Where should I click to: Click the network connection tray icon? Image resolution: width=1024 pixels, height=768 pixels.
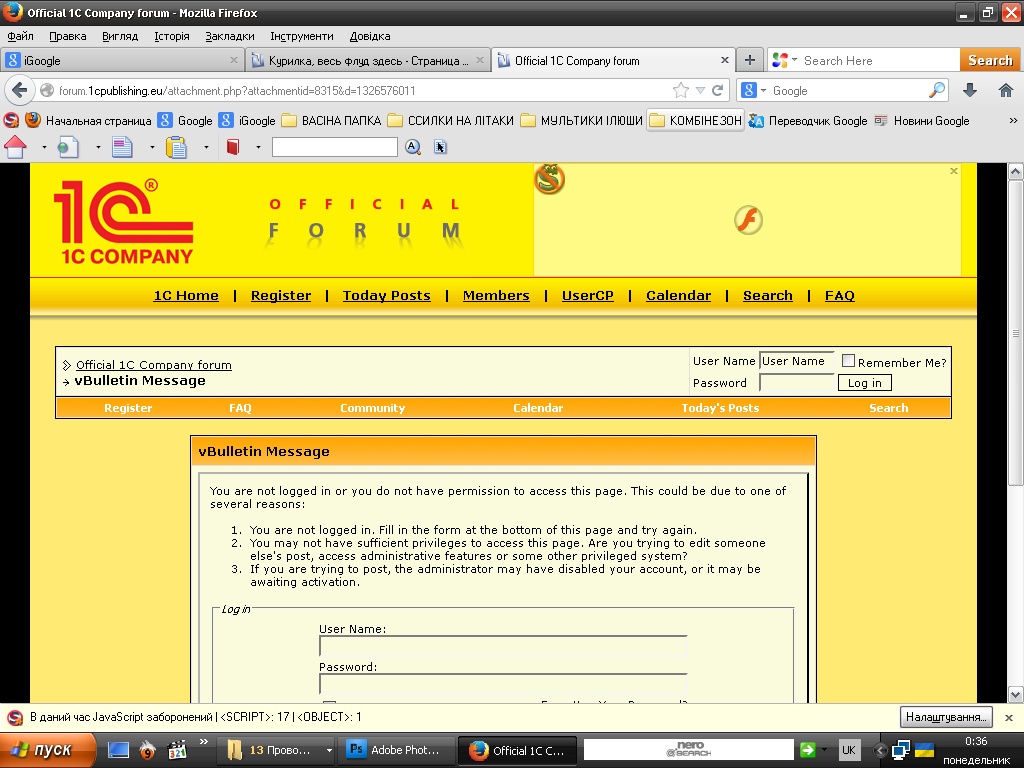[901, 750]
